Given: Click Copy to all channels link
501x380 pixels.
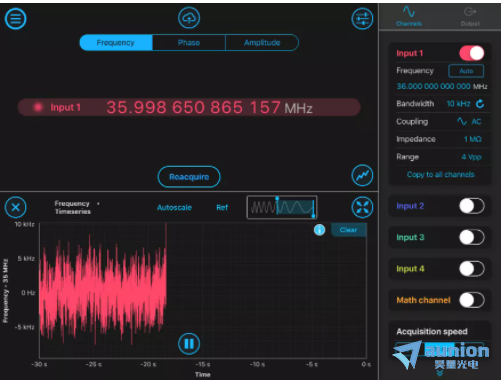Looking at the screenshot, I should [440, 174].
